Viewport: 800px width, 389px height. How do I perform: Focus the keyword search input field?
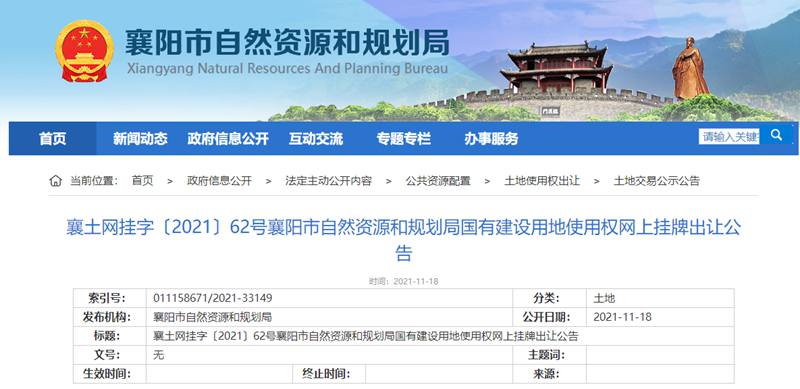729,136
